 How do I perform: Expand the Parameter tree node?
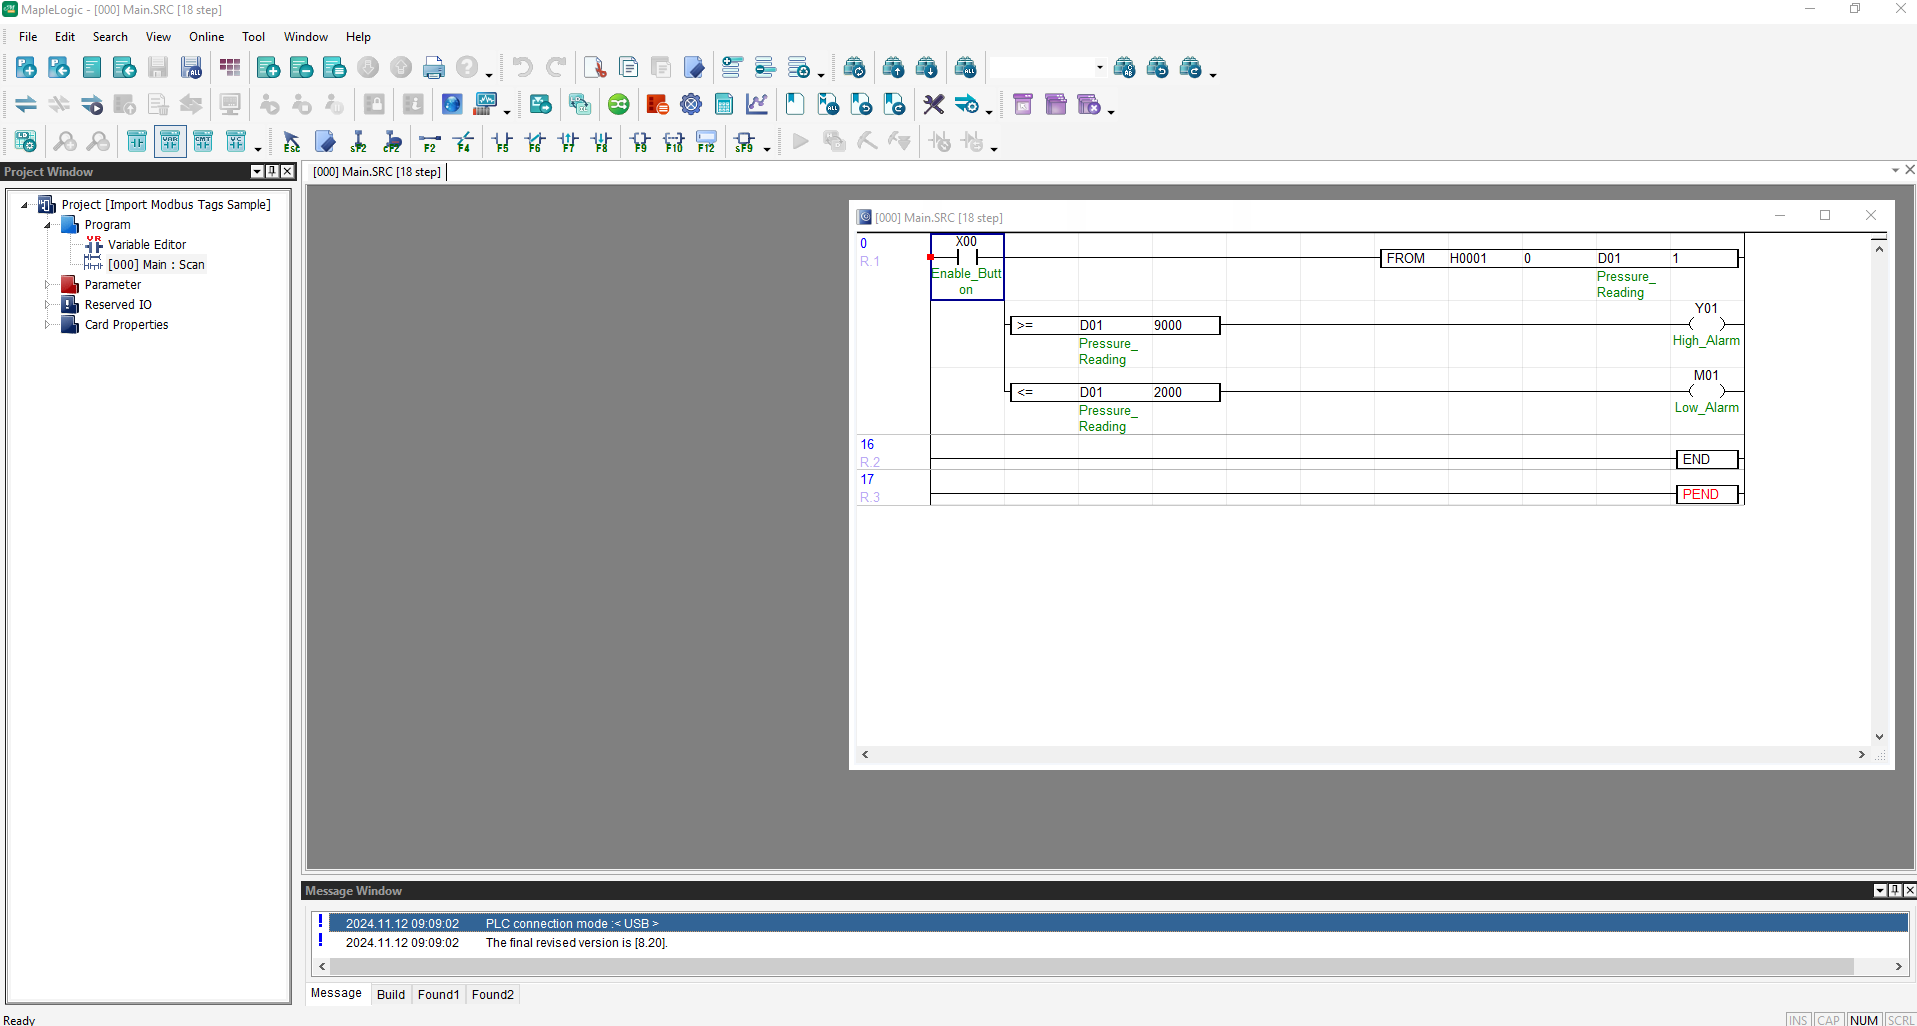[x=46, y=284]
